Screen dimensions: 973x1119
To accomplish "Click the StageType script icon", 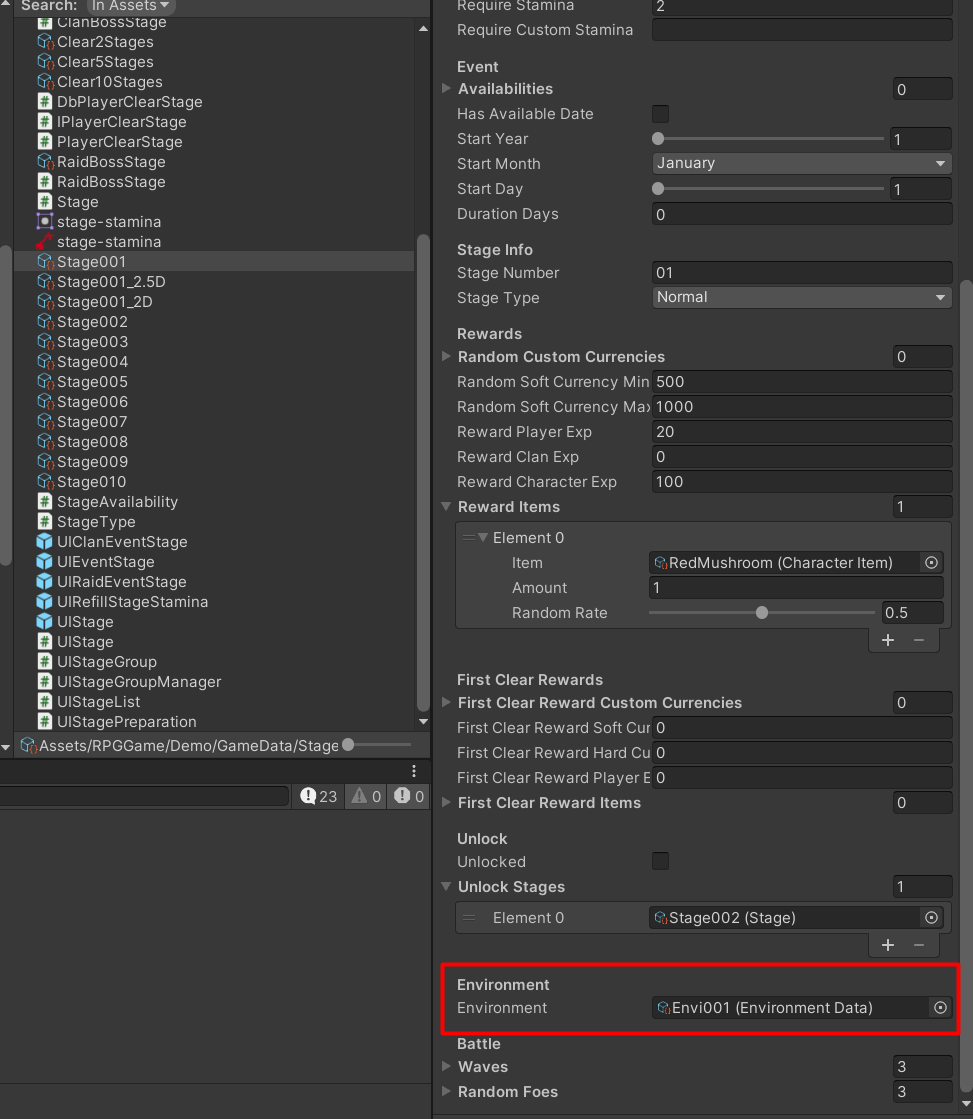I will (45, 521).
